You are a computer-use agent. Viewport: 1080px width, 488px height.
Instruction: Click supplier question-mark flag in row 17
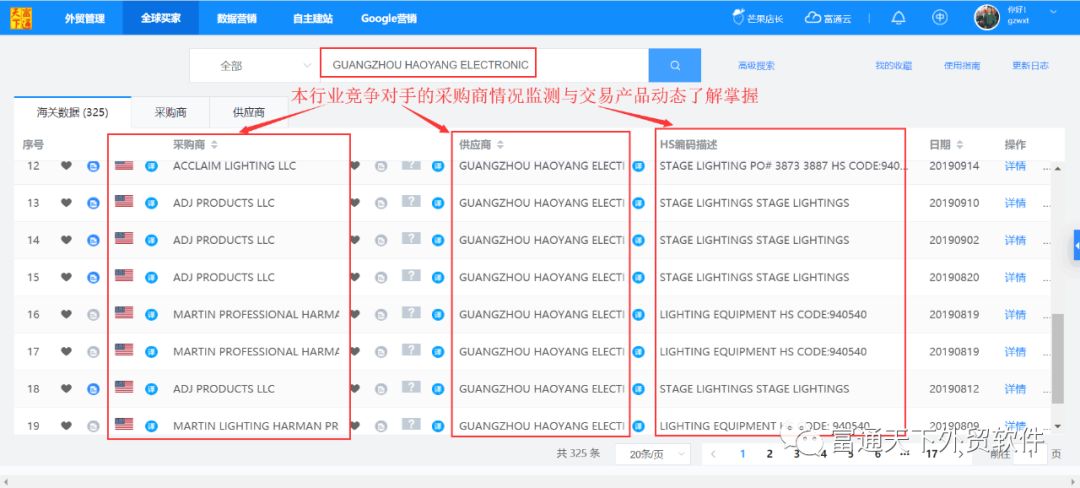click(411, 350)
